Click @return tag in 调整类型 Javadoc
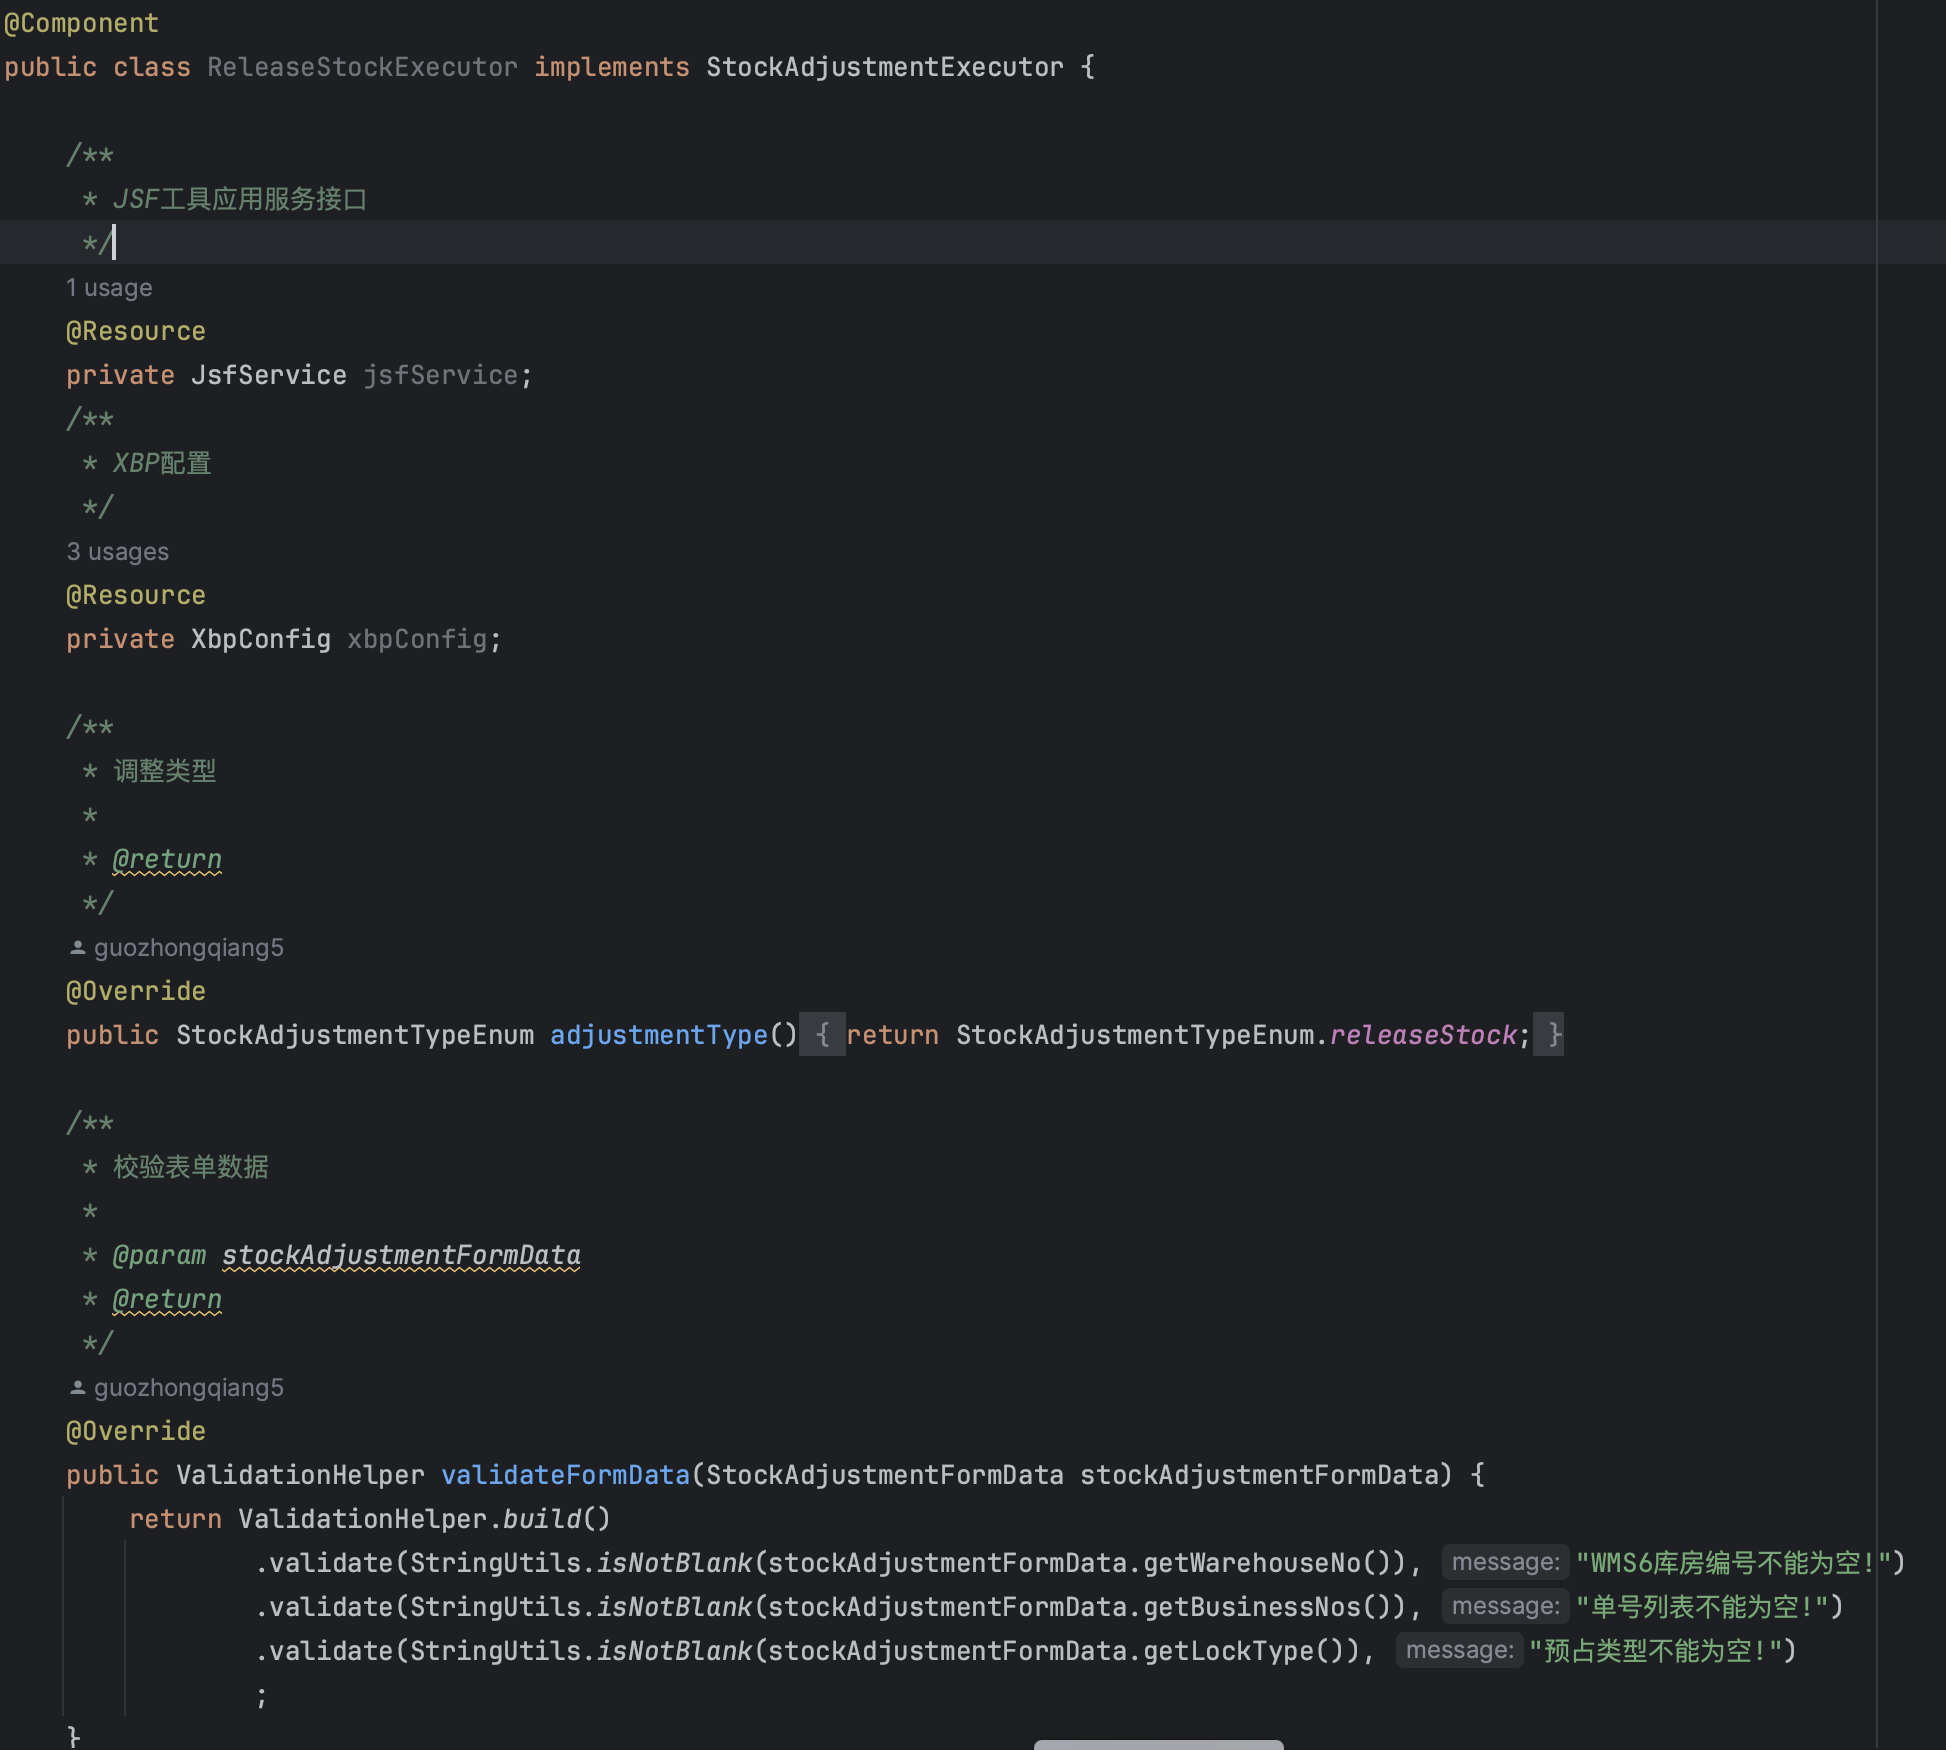This screenshot has width=1946, height=1750. [x=166, y=859]
